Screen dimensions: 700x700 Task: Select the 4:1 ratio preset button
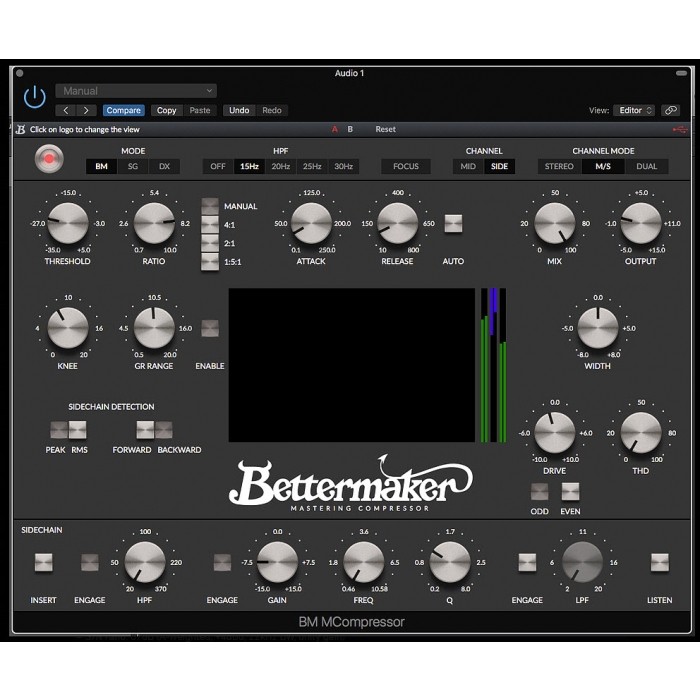coord(210,225)
